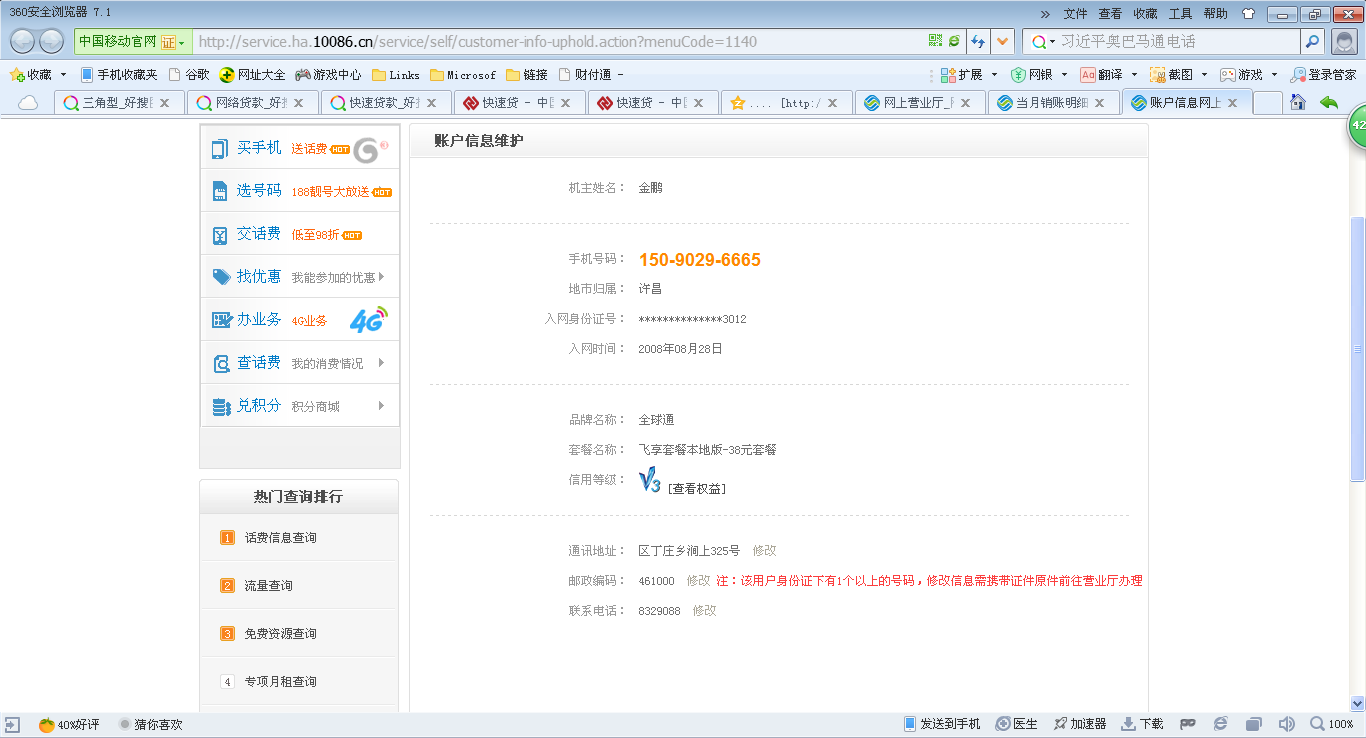Click the QR code icon in address bar

click(x=935, y=41)
